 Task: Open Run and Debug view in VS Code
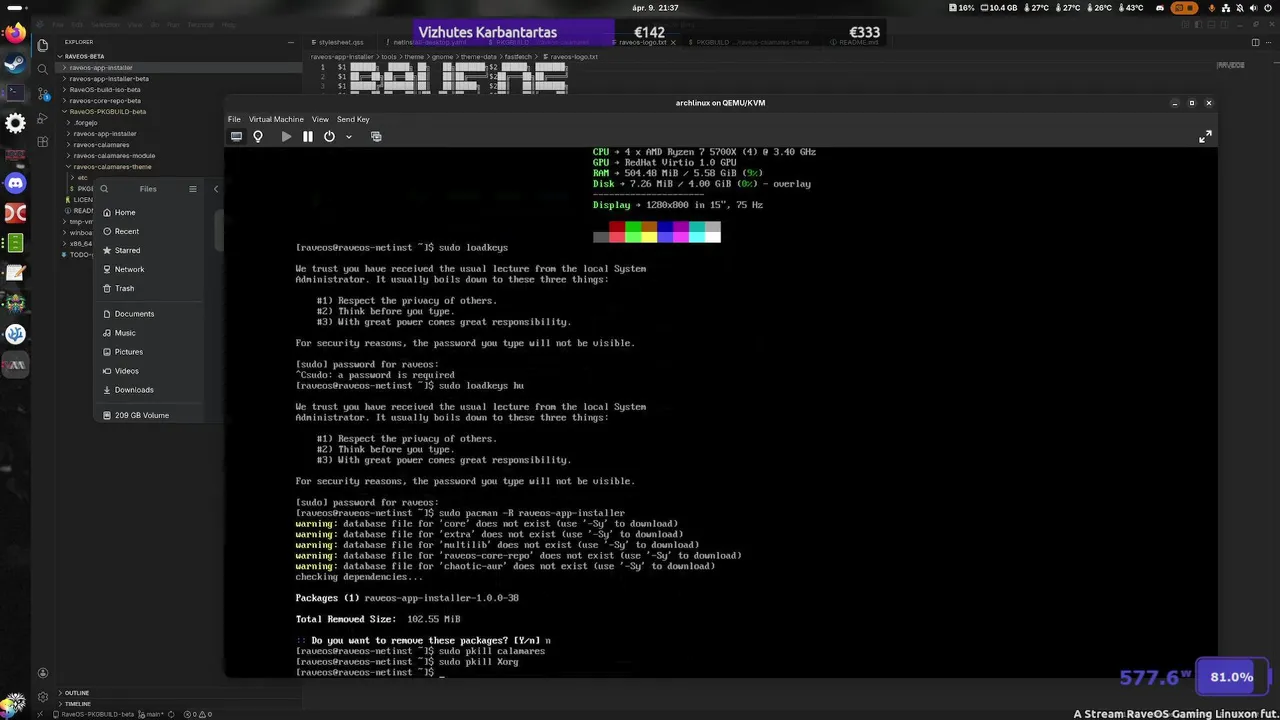tap(42, 118)
